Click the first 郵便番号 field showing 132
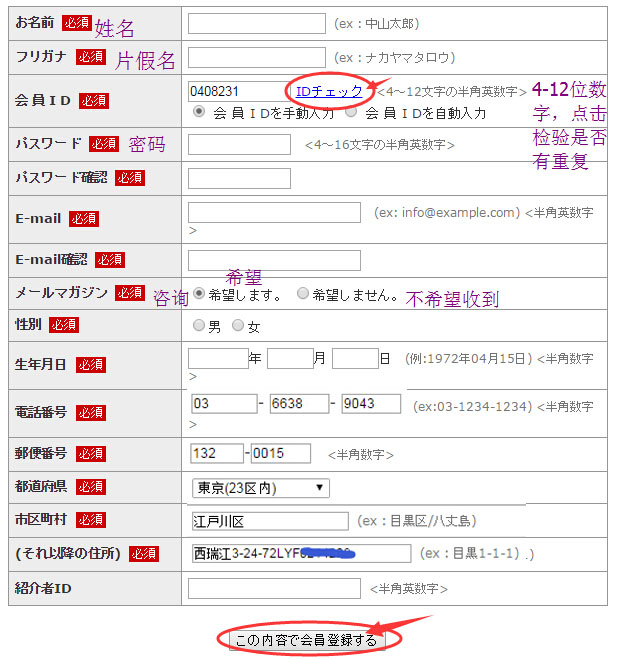Image resolution: width=619 pixels, height=659 pixels. [217, 453]
